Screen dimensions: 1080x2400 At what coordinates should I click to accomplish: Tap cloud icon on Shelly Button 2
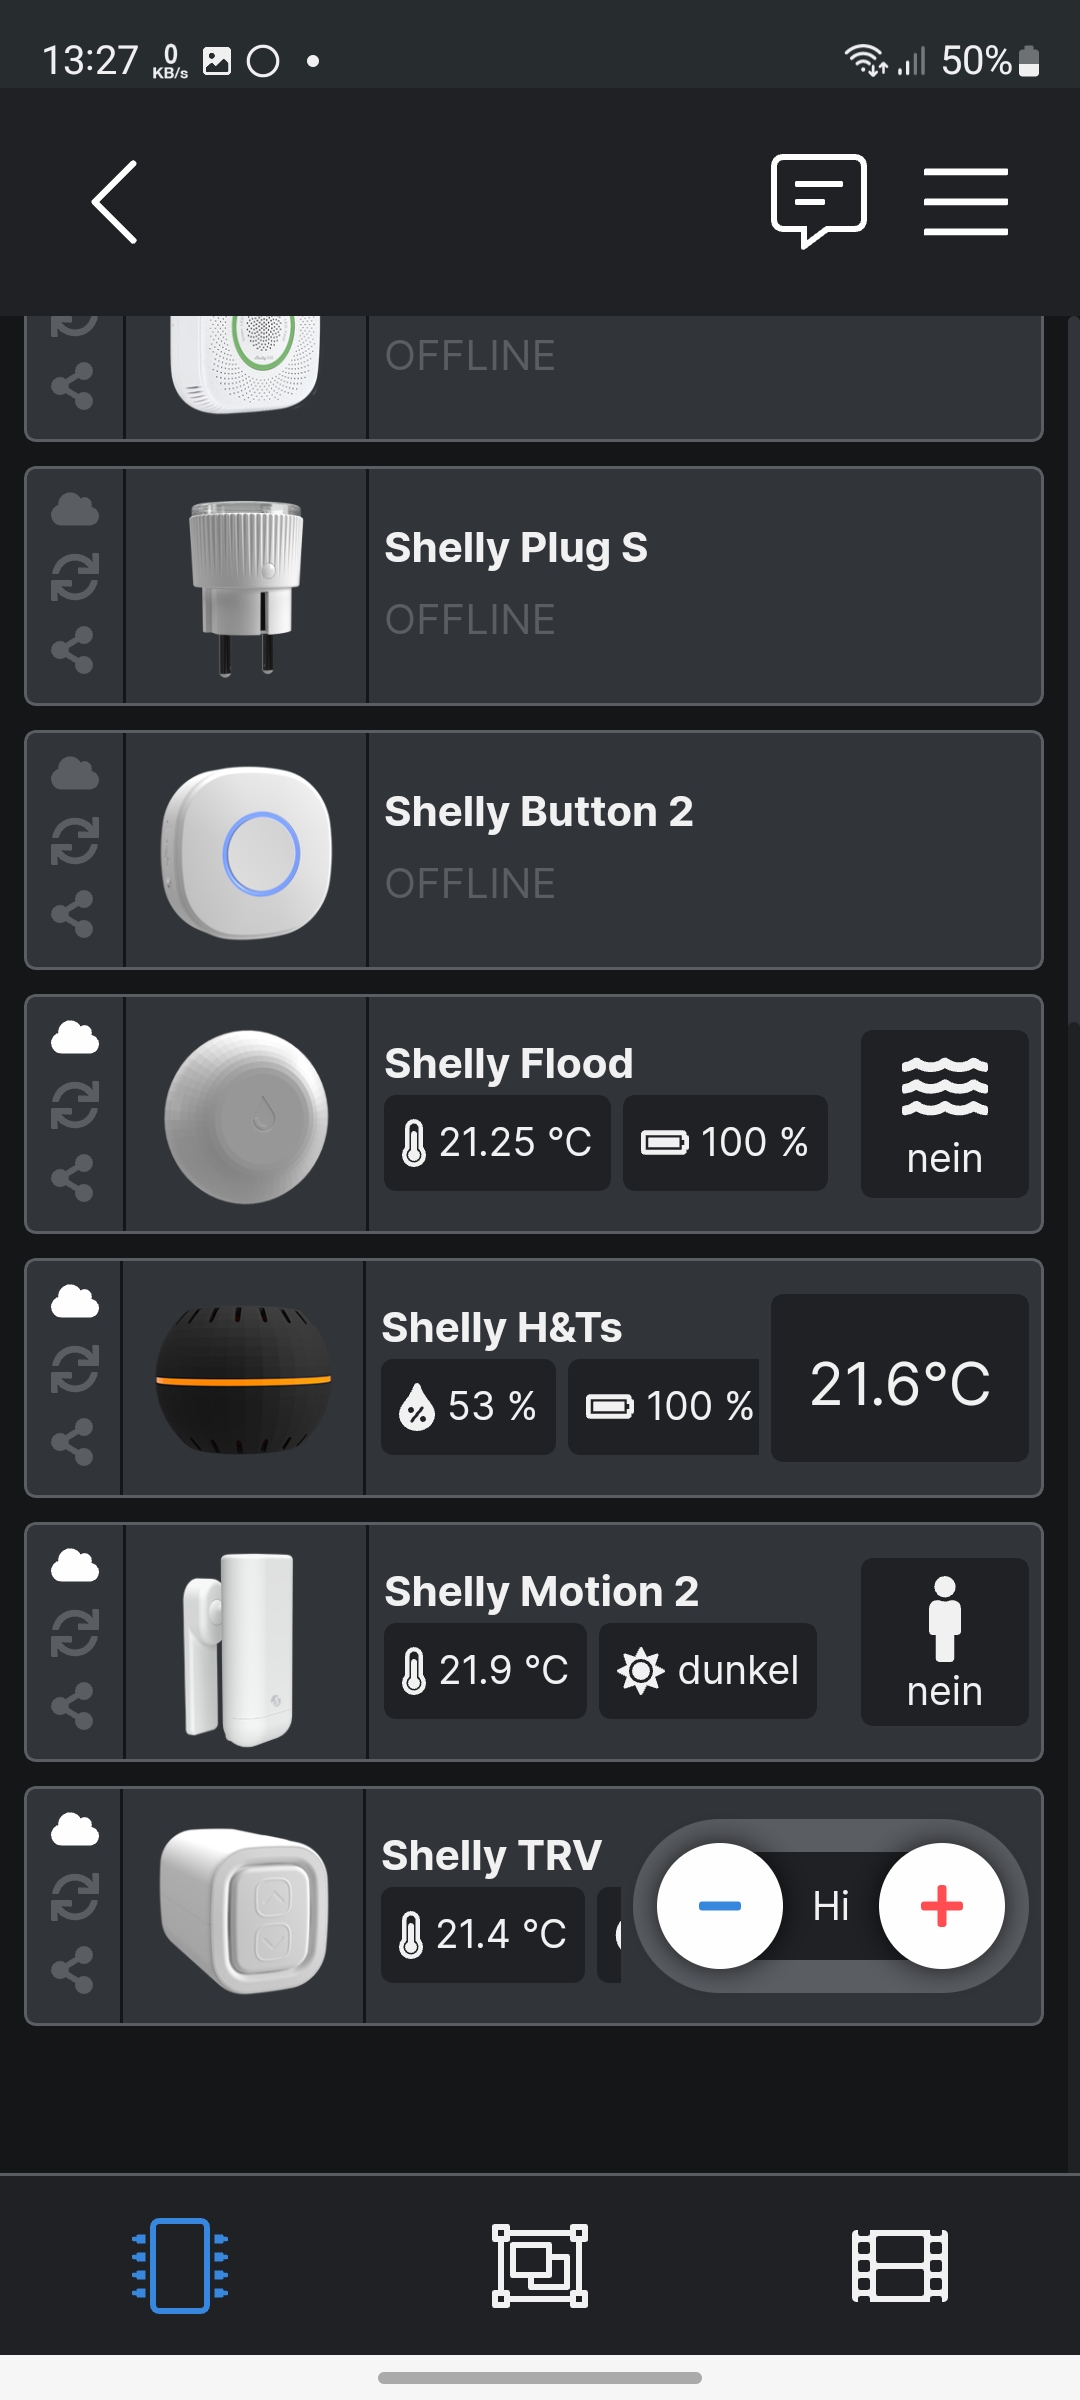[x=74, y=774]
